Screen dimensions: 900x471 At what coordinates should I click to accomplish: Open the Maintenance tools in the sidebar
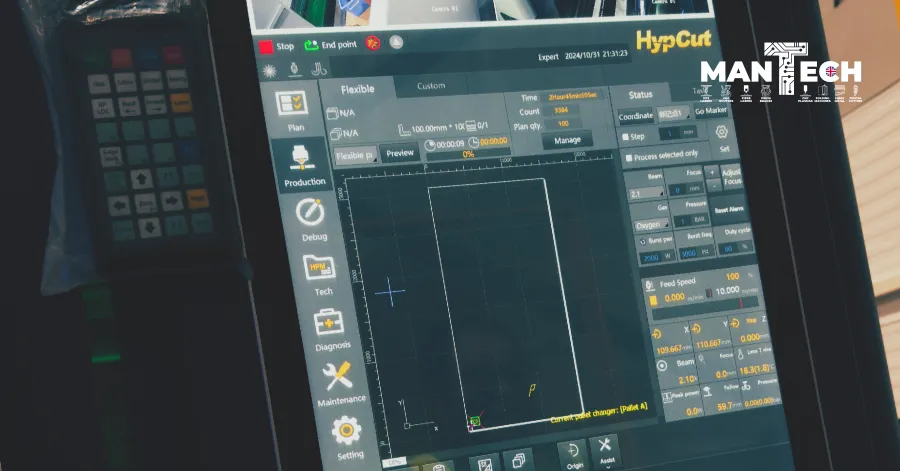[340, 383]
